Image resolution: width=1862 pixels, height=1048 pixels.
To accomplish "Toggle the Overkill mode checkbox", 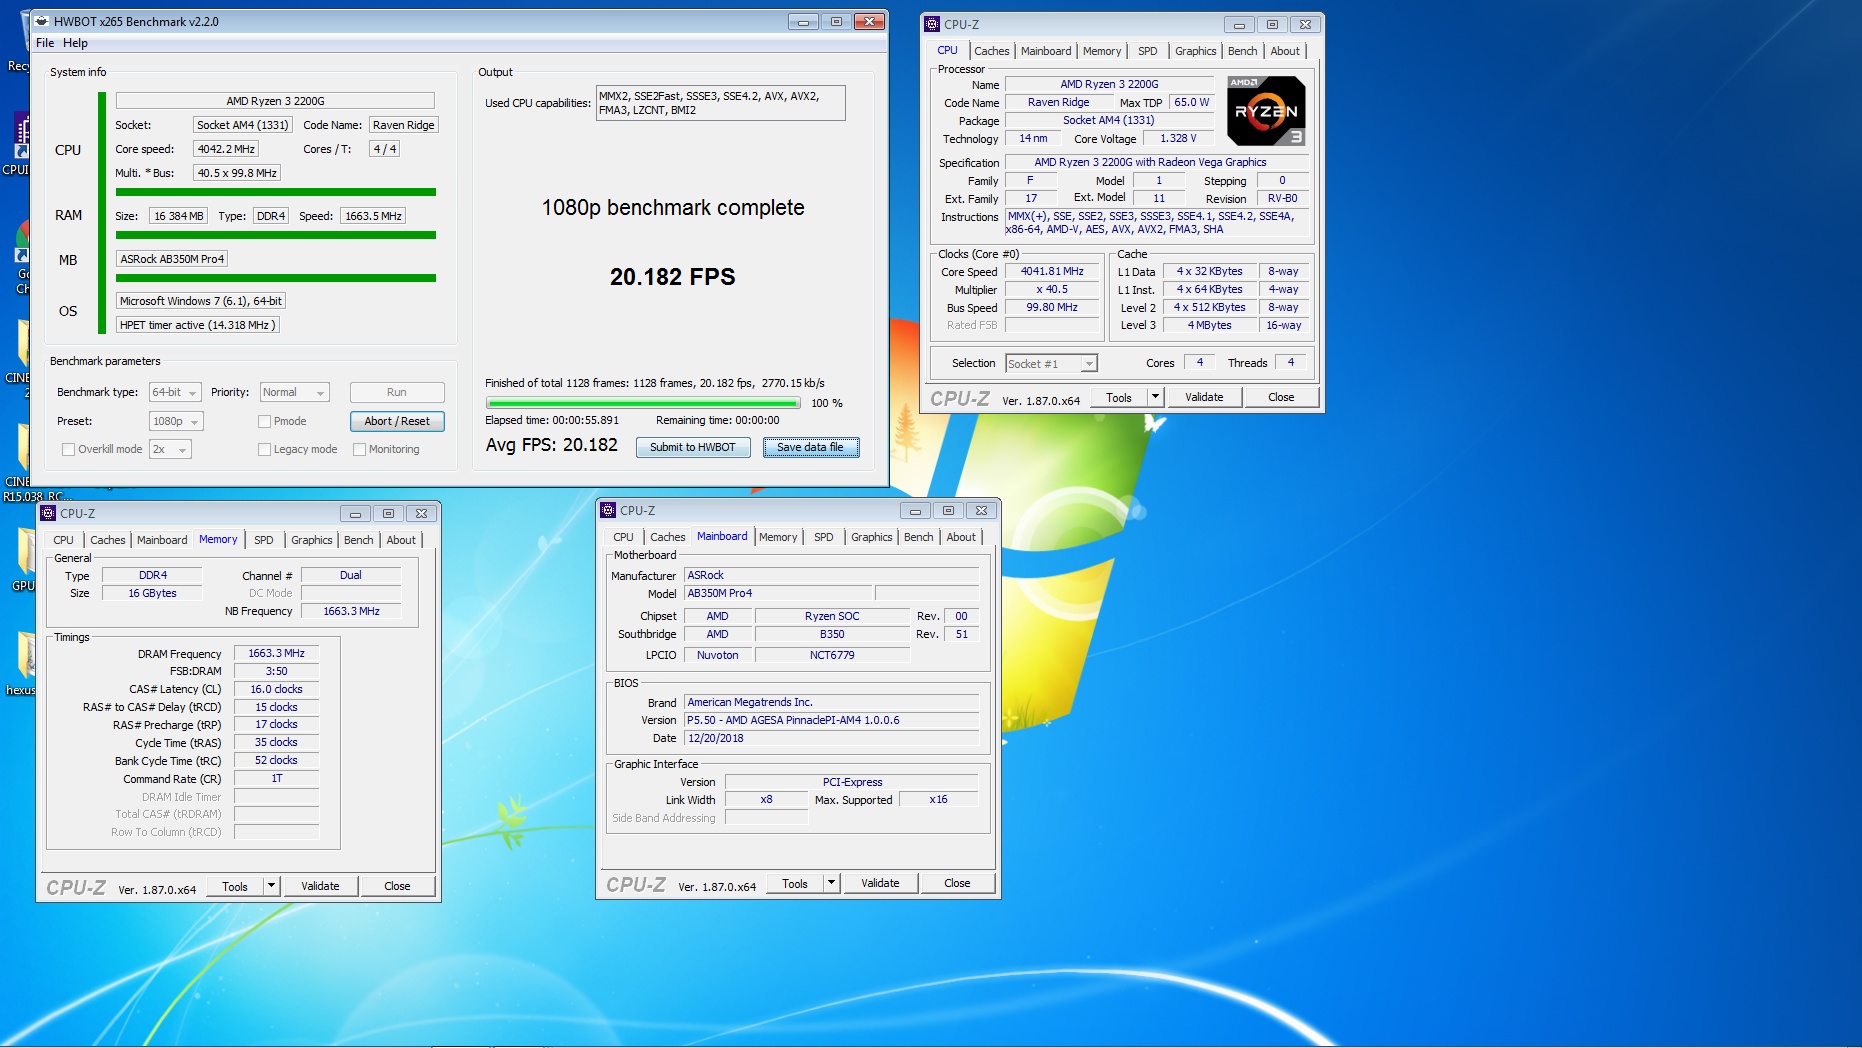I will 68,449.
